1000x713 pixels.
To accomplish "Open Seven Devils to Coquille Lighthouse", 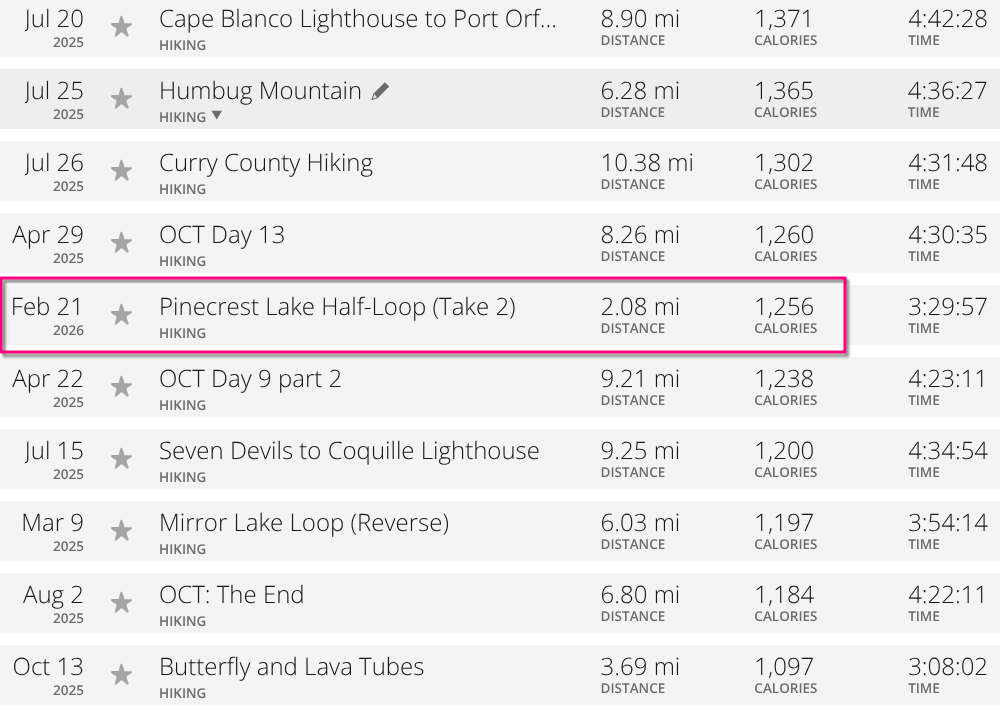I will coord(349,451).
